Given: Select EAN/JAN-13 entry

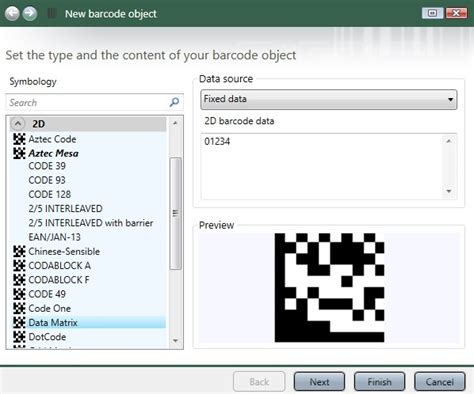Looking at the screenshot, I should (54, 237).
